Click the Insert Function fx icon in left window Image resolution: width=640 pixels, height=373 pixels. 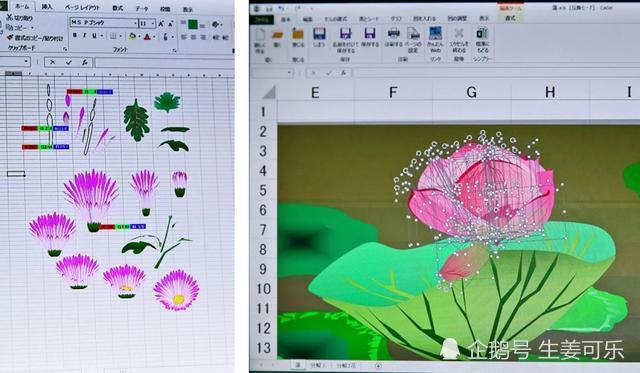(84, 62)
